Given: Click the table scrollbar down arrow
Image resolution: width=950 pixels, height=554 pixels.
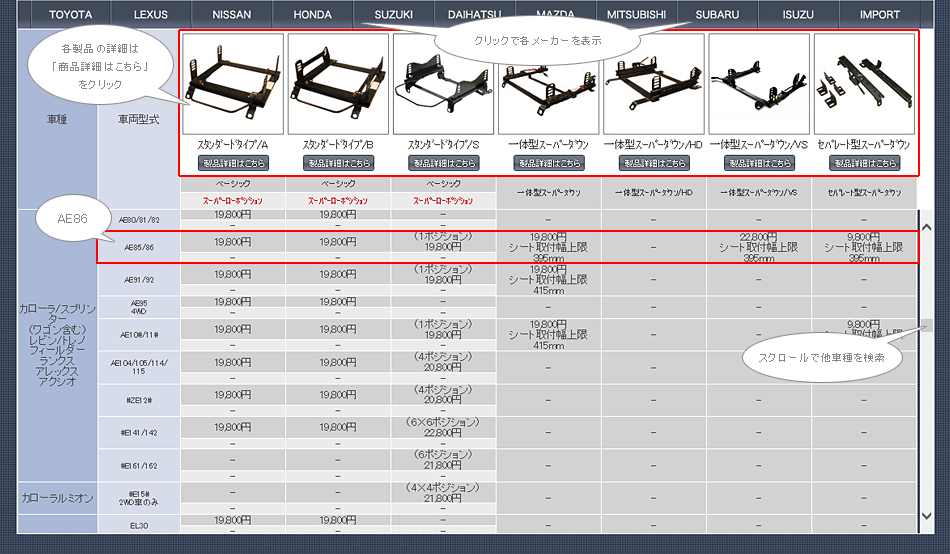Looking at the screenshot, I should (926, 516).
